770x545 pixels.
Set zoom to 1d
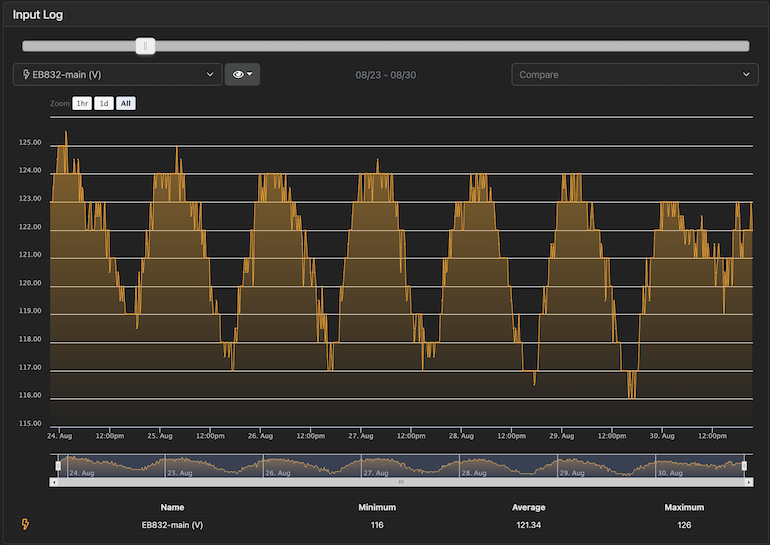[104, 103]
